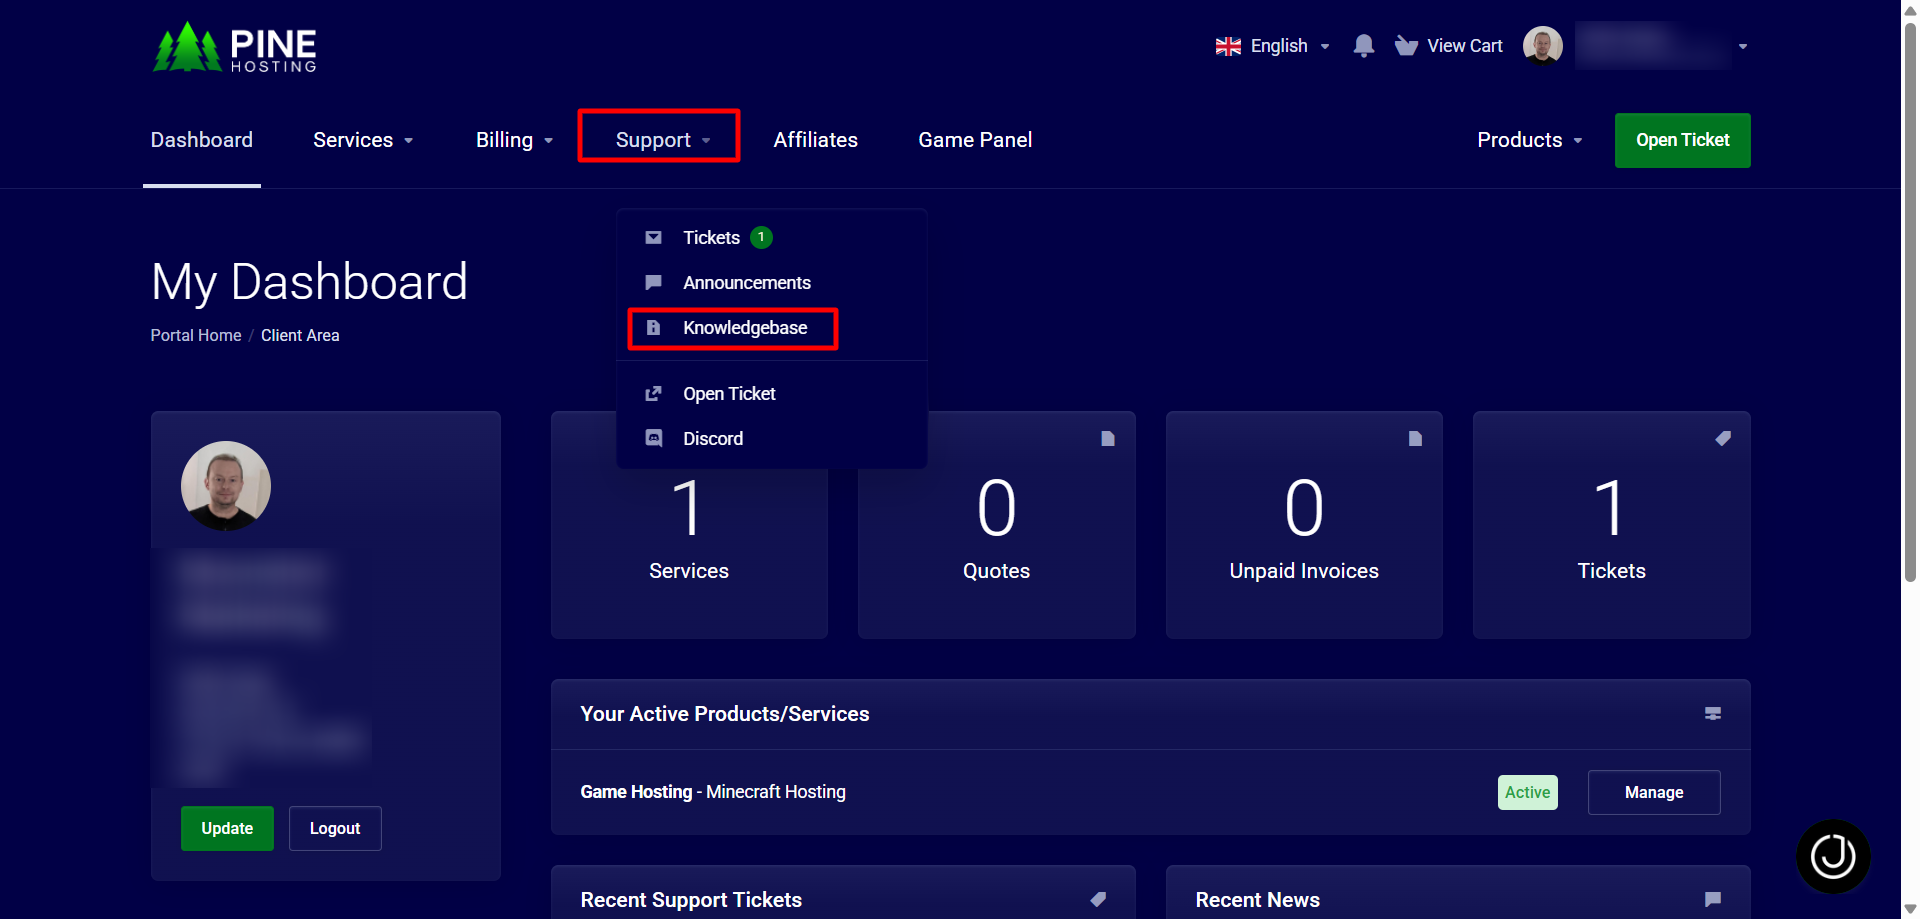
Task: Open the Unpaid Invoices count card
Action: 1304,525
